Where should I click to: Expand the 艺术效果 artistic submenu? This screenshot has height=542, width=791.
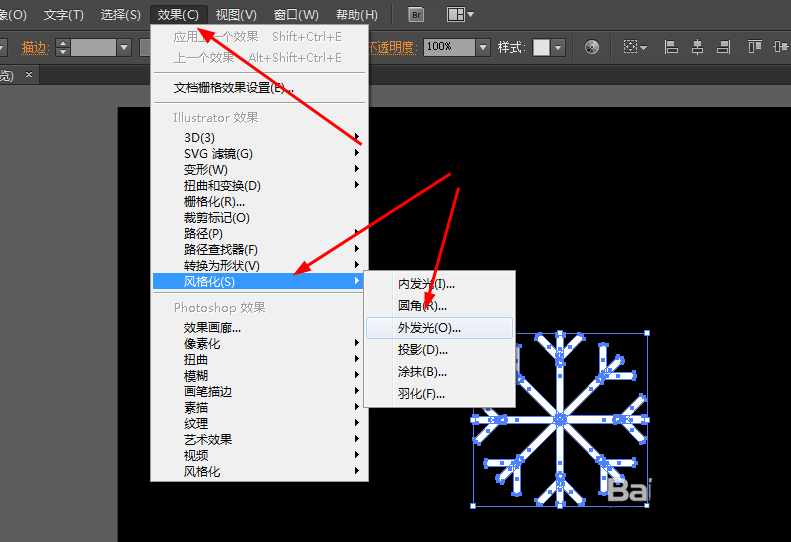[x=259, y=440]
